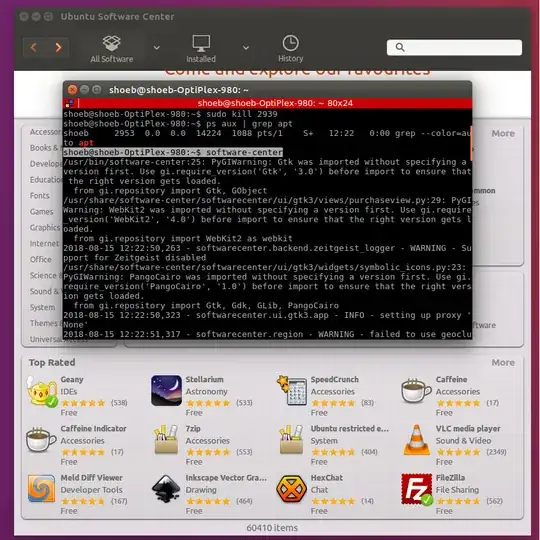Maximize the terminal window
Viewport: 540px width, 540px height.
[x=97, y=90]
